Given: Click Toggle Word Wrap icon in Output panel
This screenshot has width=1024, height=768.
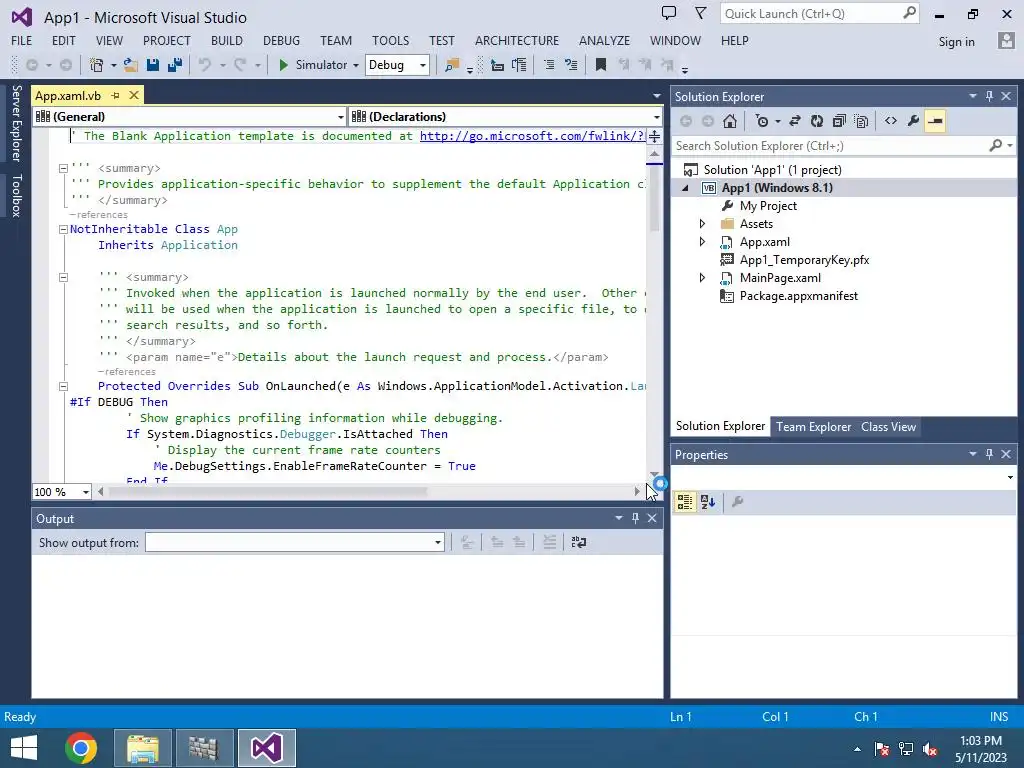Looking at the screenshot, I should click(579, 542).
